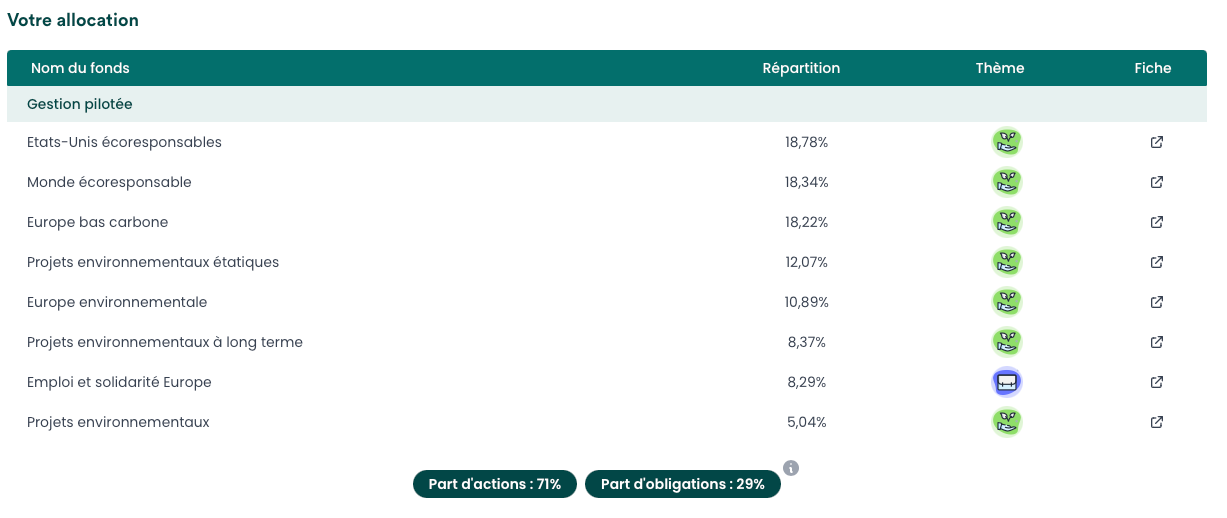Open fiche for Projets environnementaux à long terme
Image resolution: width=1227 pixels, height=518 pixels.
tap(1157, 342)
